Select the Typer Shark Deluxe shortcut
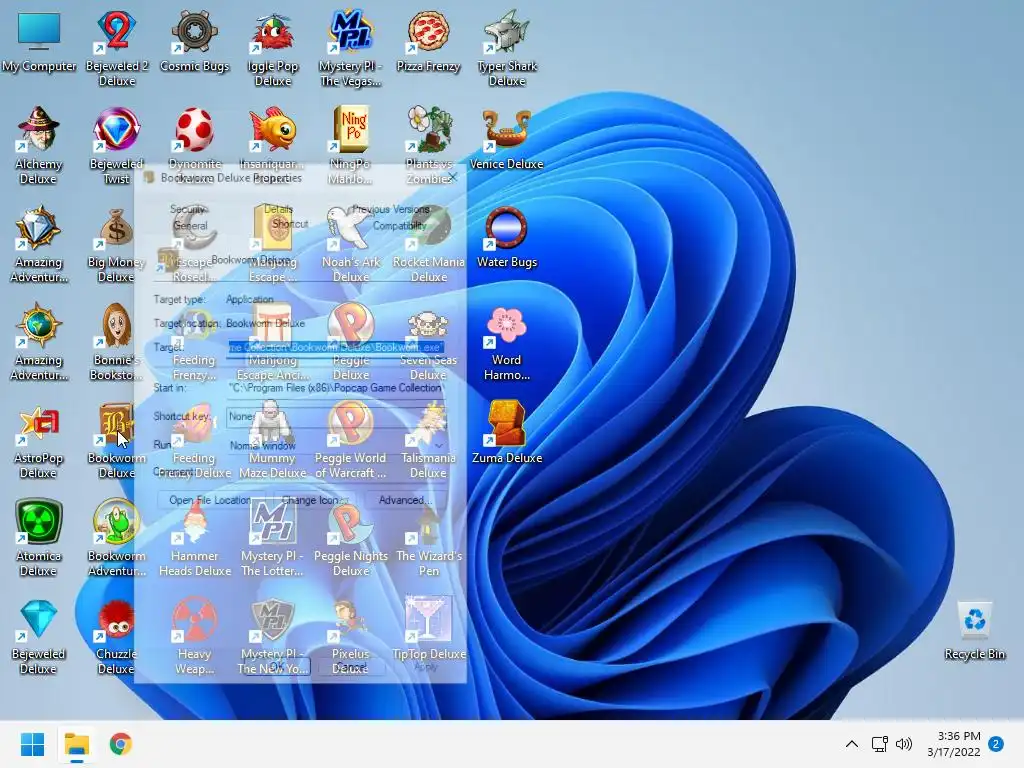The height and width of the screenshot is (768, 1024). 507,49
